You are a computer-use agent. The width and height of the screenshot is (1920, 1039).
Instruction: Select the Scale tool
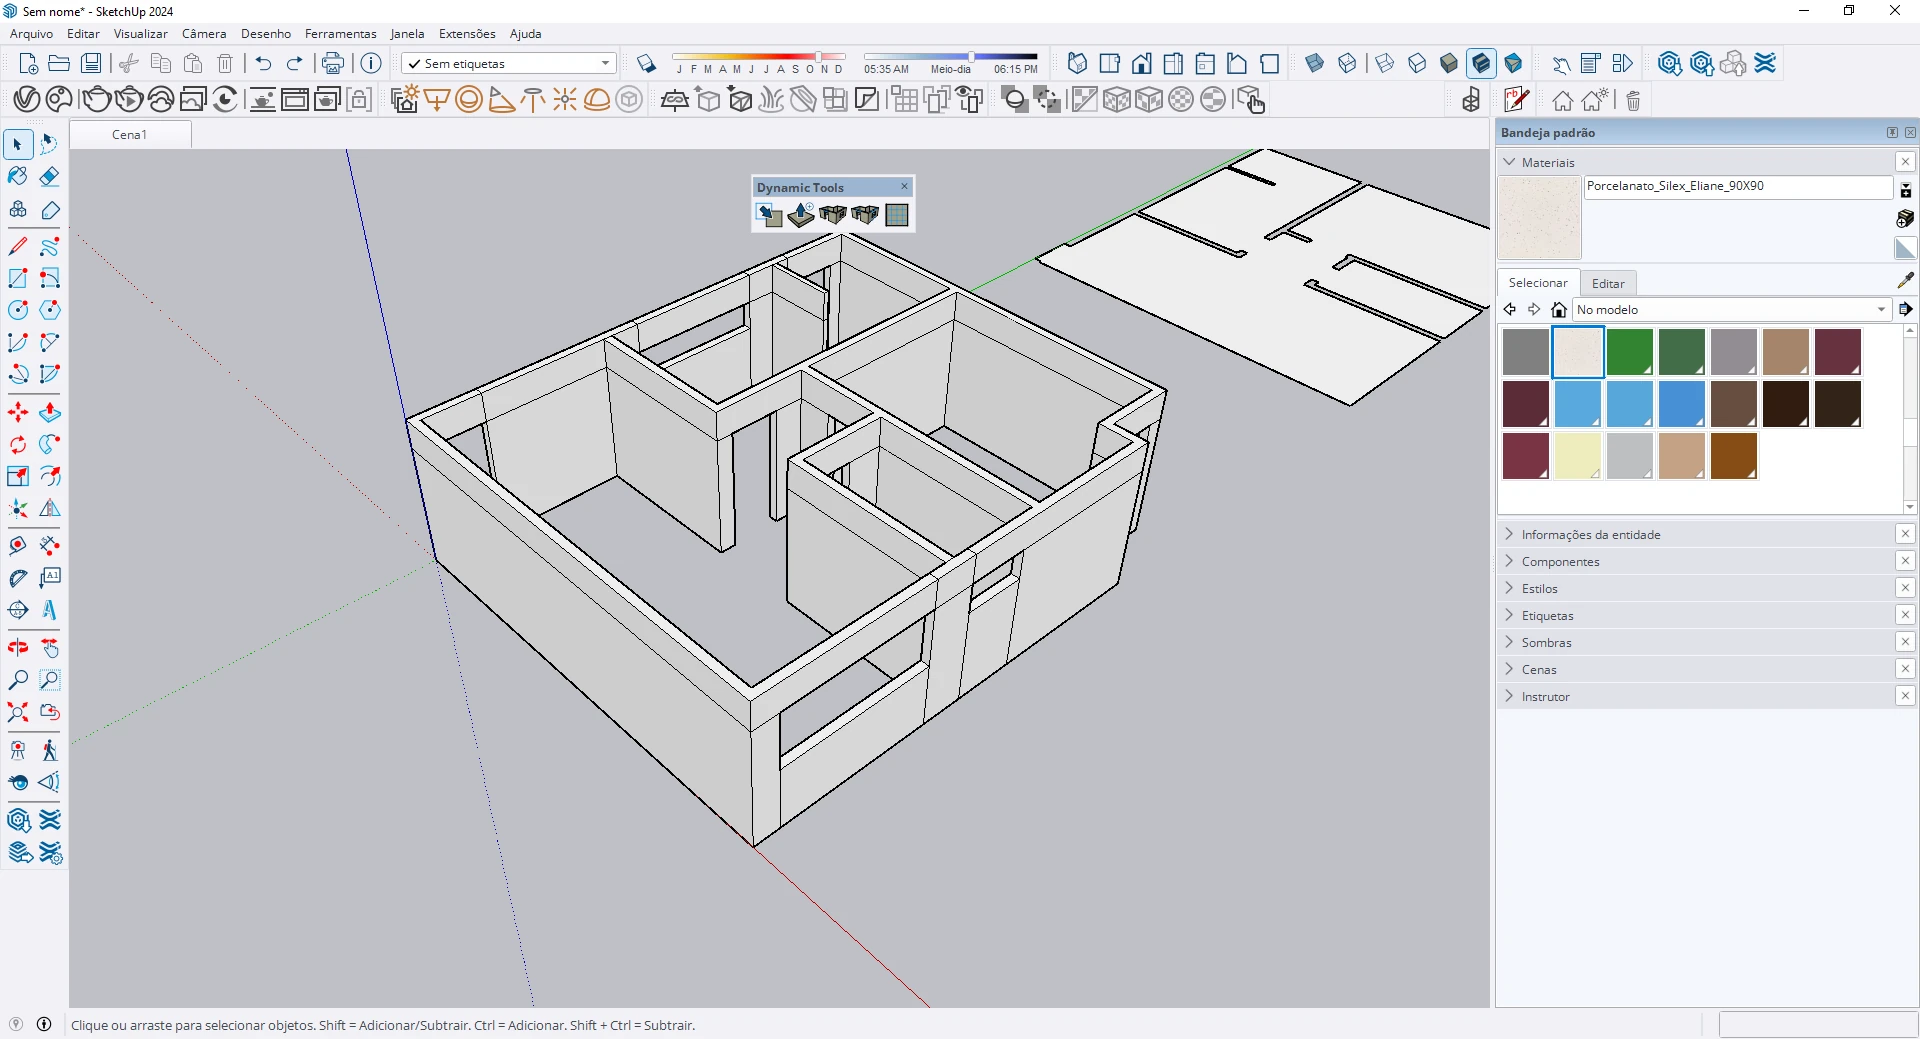click(18, 476)
